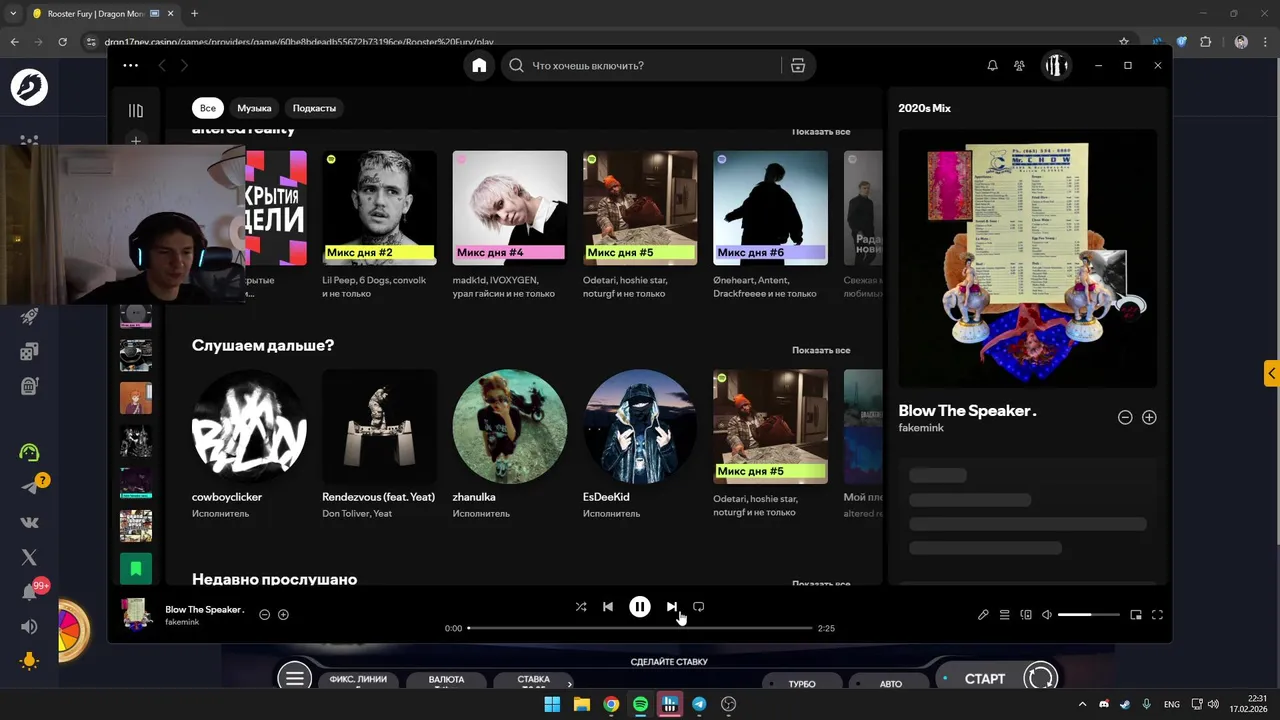
Task: Skip to previous track
Action: click(608, 606)
